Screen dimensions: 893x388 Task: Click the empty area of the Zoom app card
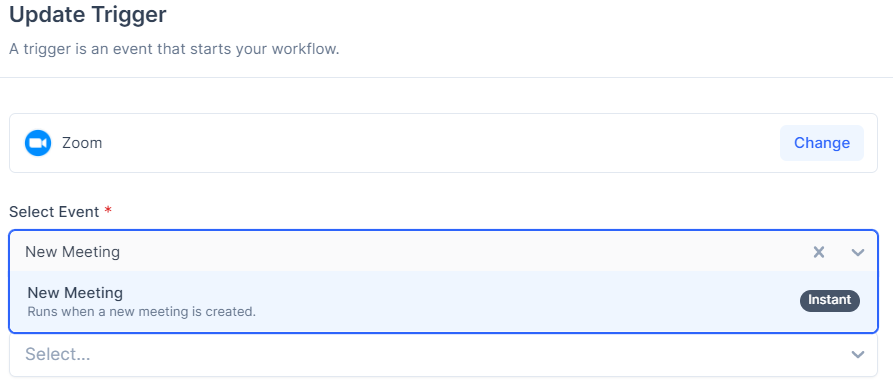[x=439, y=142]
